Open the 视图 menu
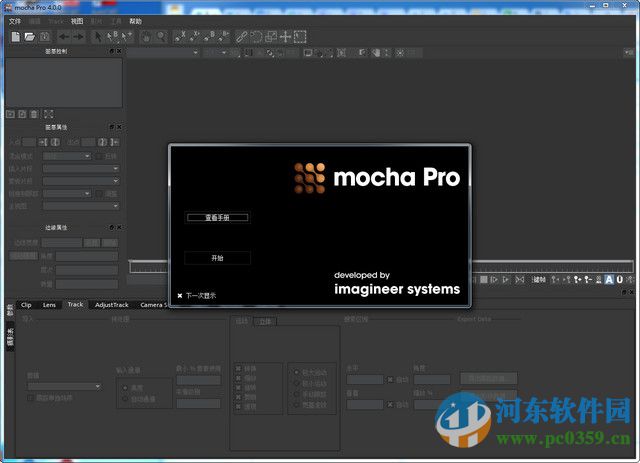This screenshot has width=640, height=463. click(x=77, y=21)
